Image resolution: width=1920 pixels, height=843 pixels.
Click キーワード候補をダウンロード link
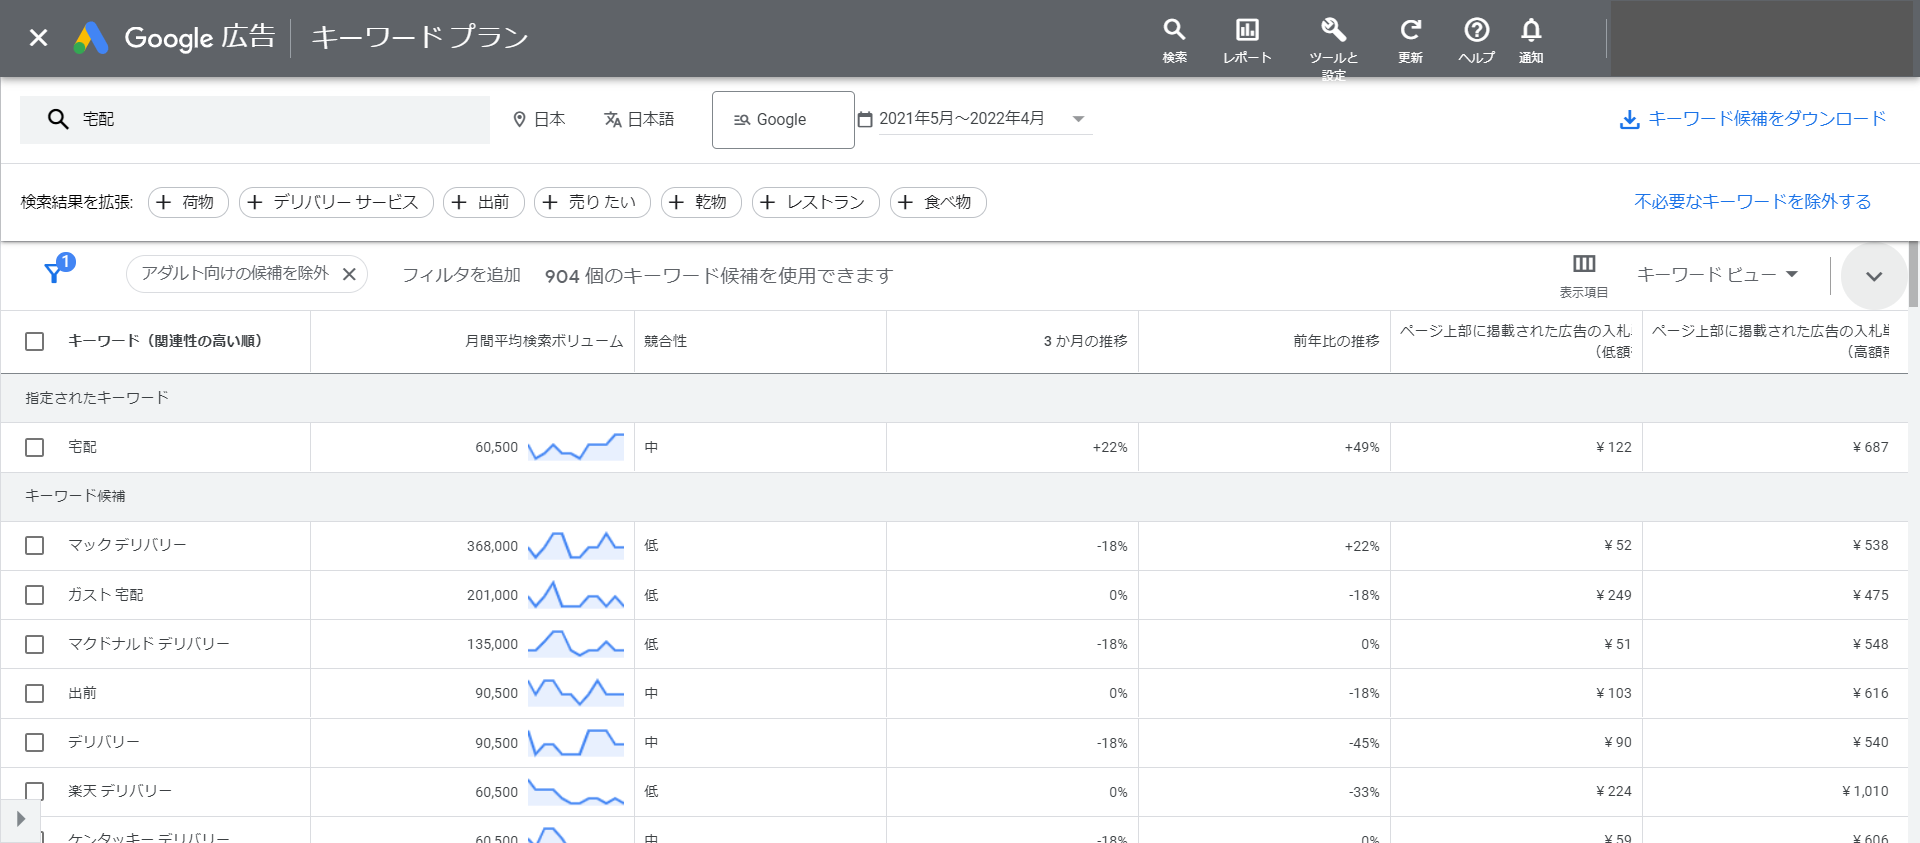point(1767,118)
